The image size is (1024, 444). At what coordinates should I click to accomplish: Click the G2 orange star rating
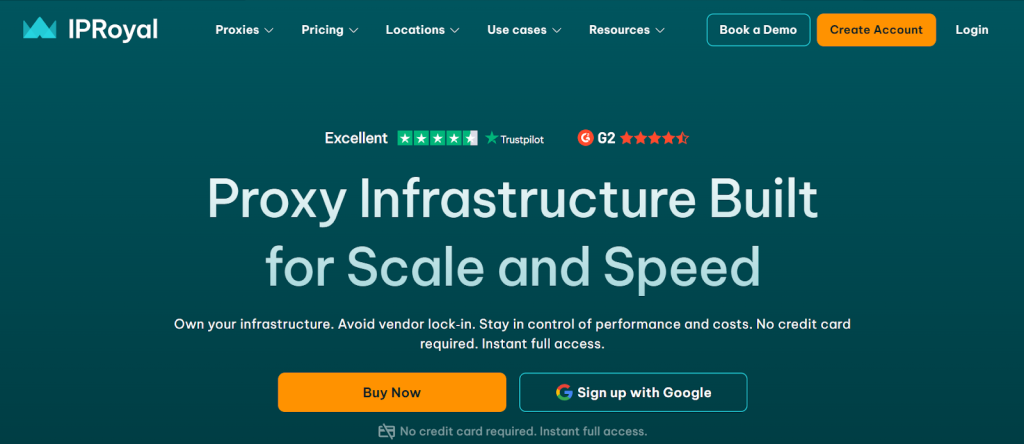654,138
